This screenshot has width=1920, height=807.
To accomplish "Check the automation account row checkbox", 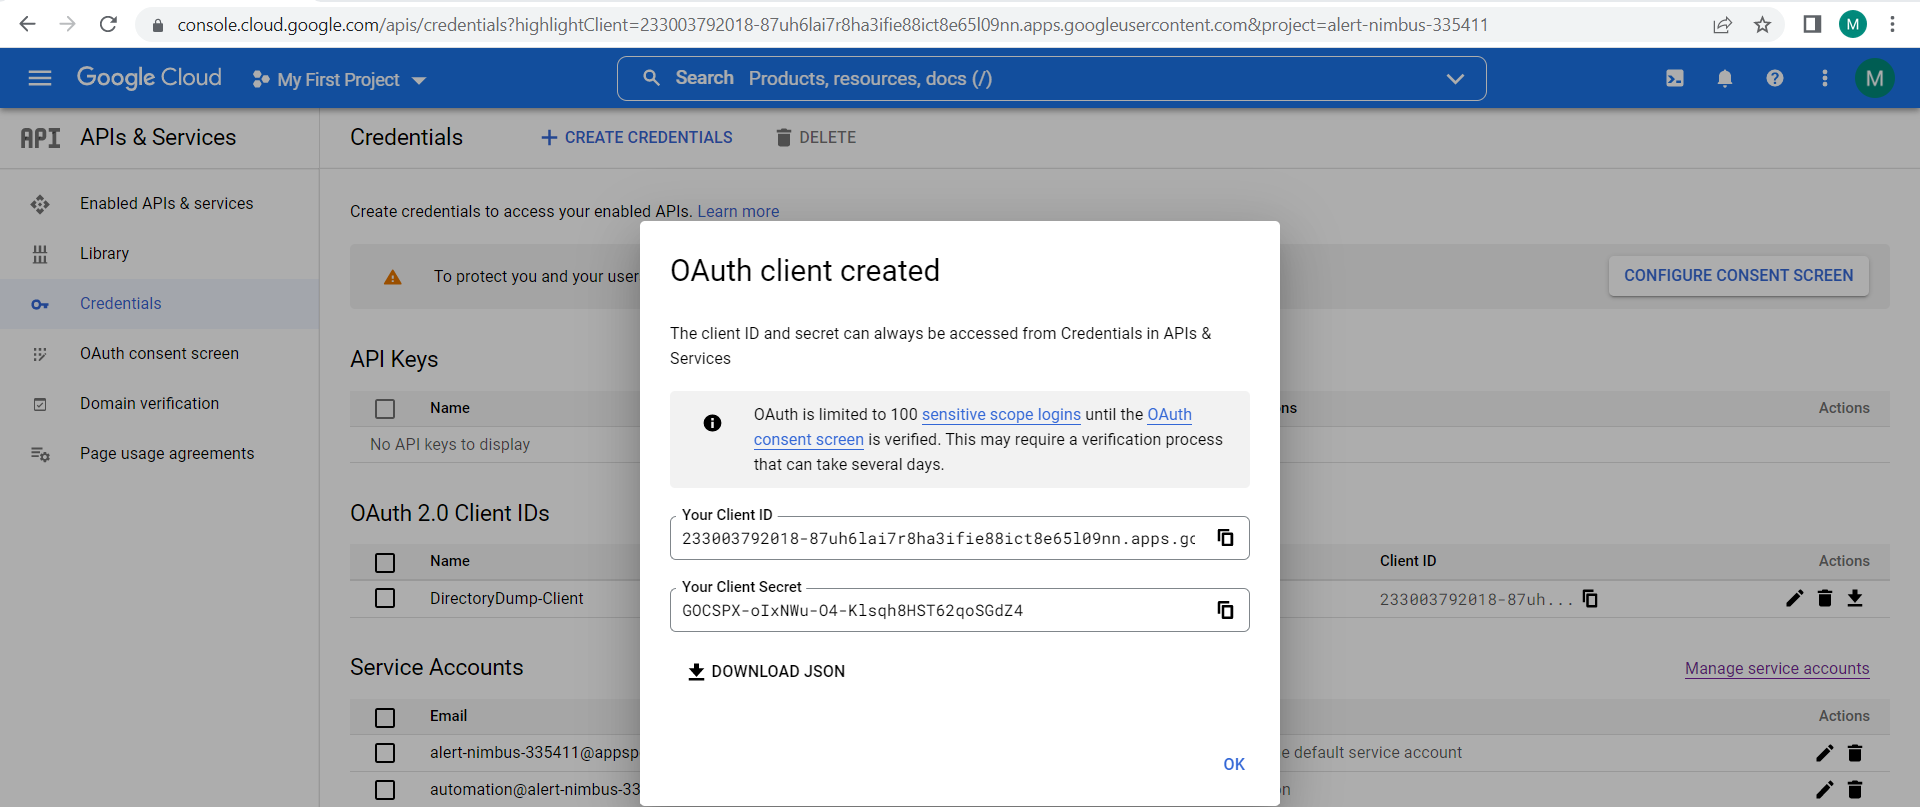I will tap(385, 790).
